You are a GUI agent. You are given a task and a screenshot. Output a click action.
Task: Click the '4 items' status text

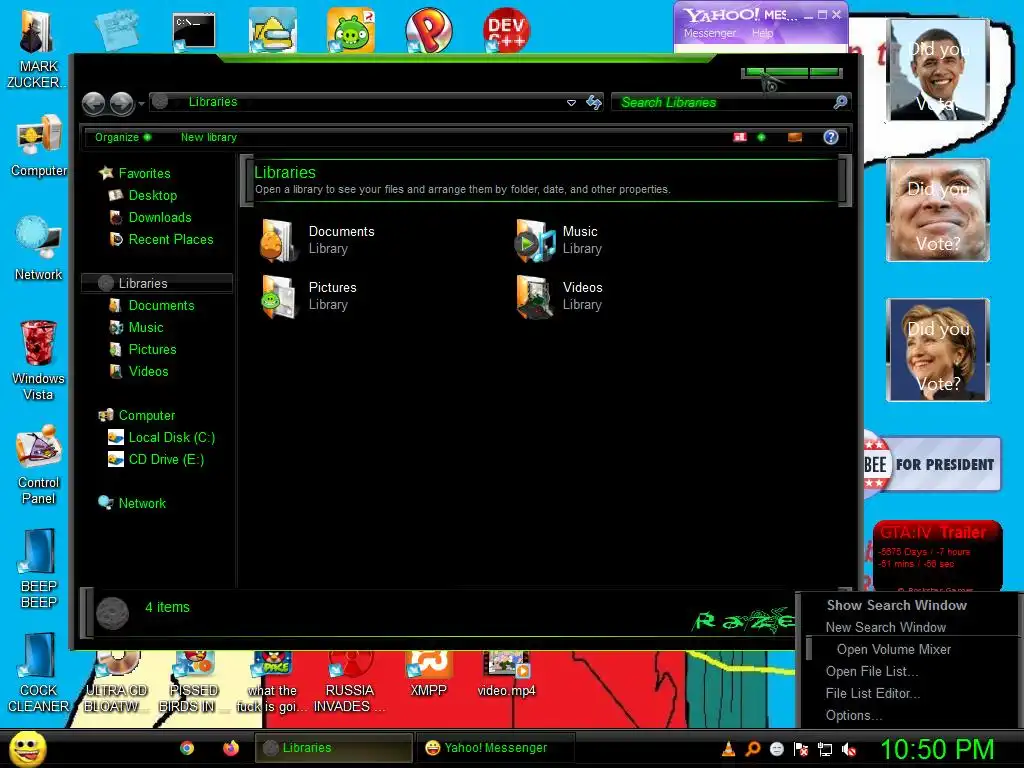(x=167, y=607)
